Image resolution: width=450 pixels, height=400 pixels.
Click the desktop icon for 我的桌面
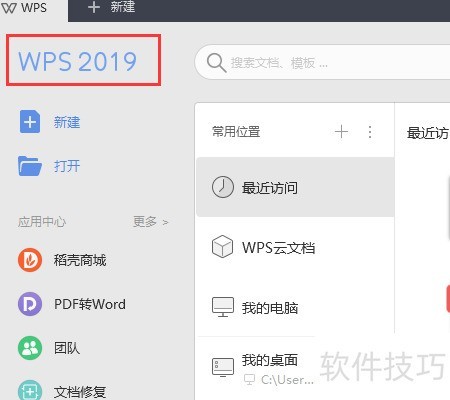pyautogui.click(x=223, y=367)
